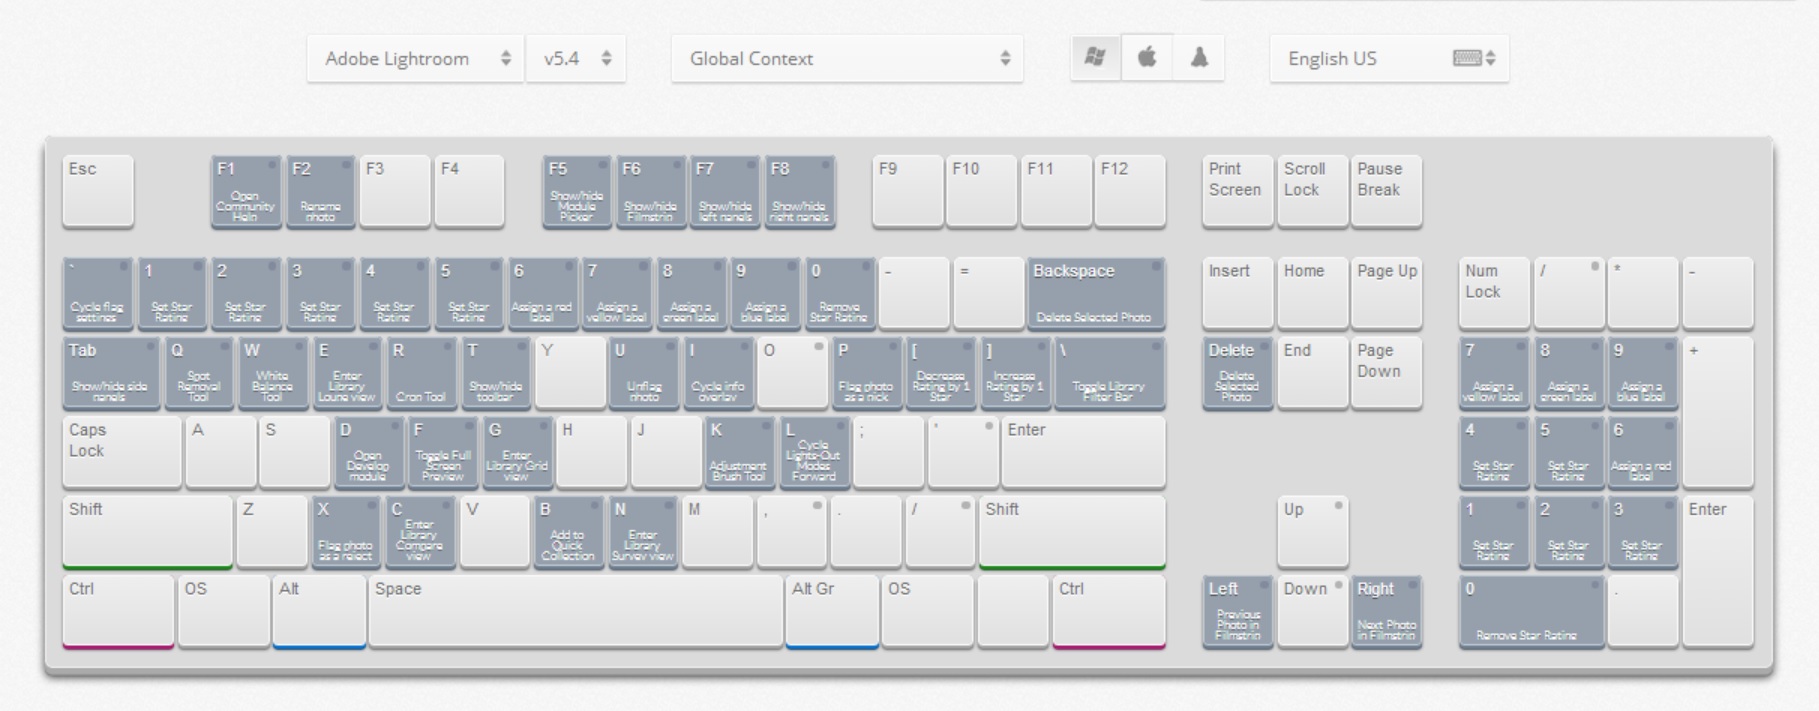
Task: Click the F1 Open Community Help key
Action: 246,191
